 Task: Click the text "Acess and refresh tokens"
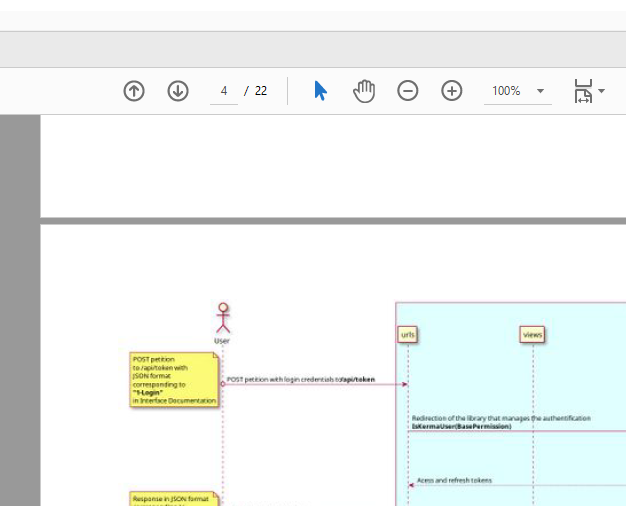click(454, 480)
